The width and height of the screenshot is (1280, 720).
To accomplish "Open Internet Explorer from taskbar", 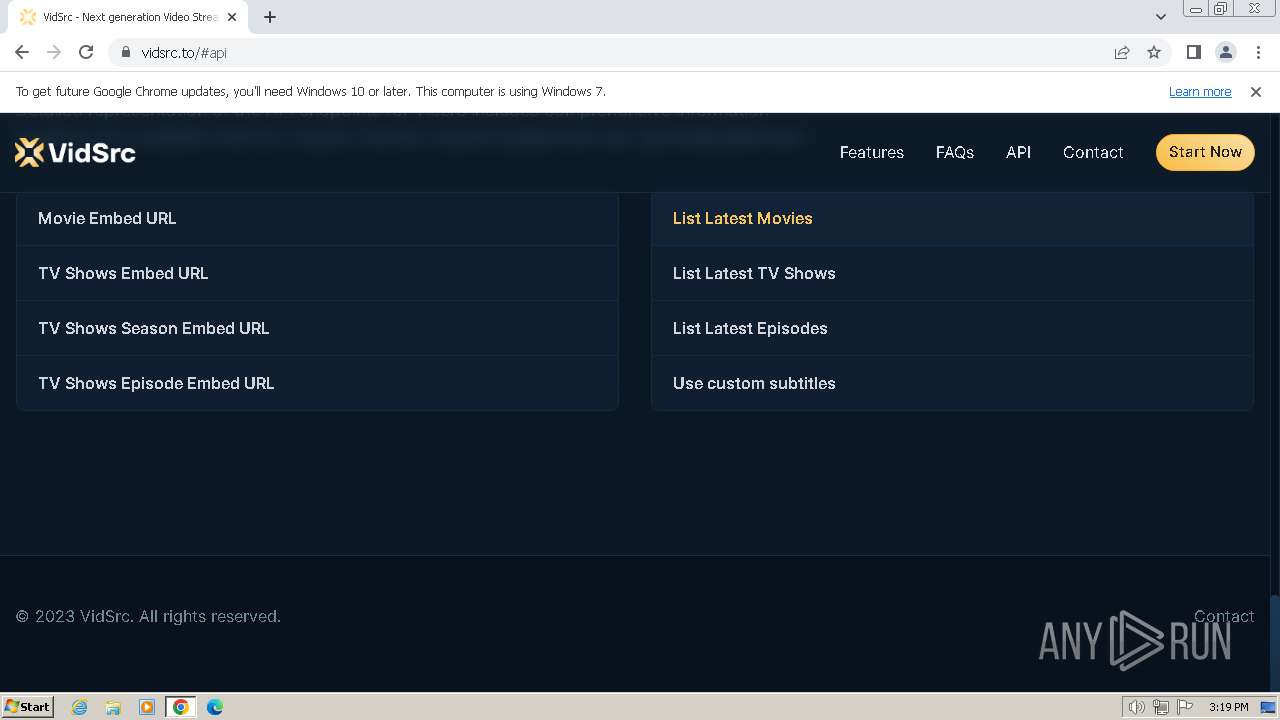I will click(x=80, y=707).
